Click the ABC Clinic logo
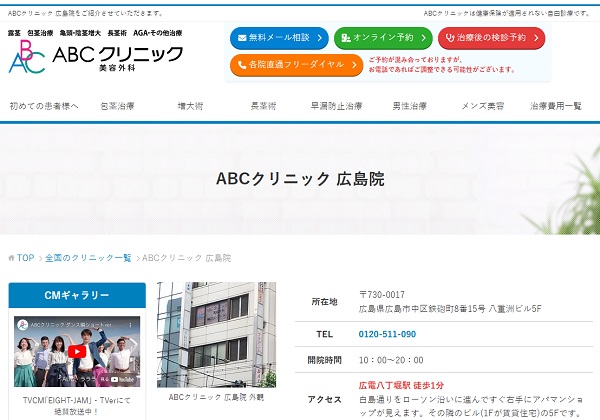Image resolution: width=600 pixels, height=420 pixels. (x=95, y=57)
